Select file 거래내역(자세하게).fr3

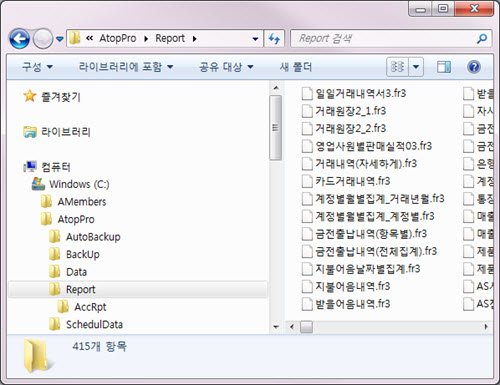[x=359, y=164]
